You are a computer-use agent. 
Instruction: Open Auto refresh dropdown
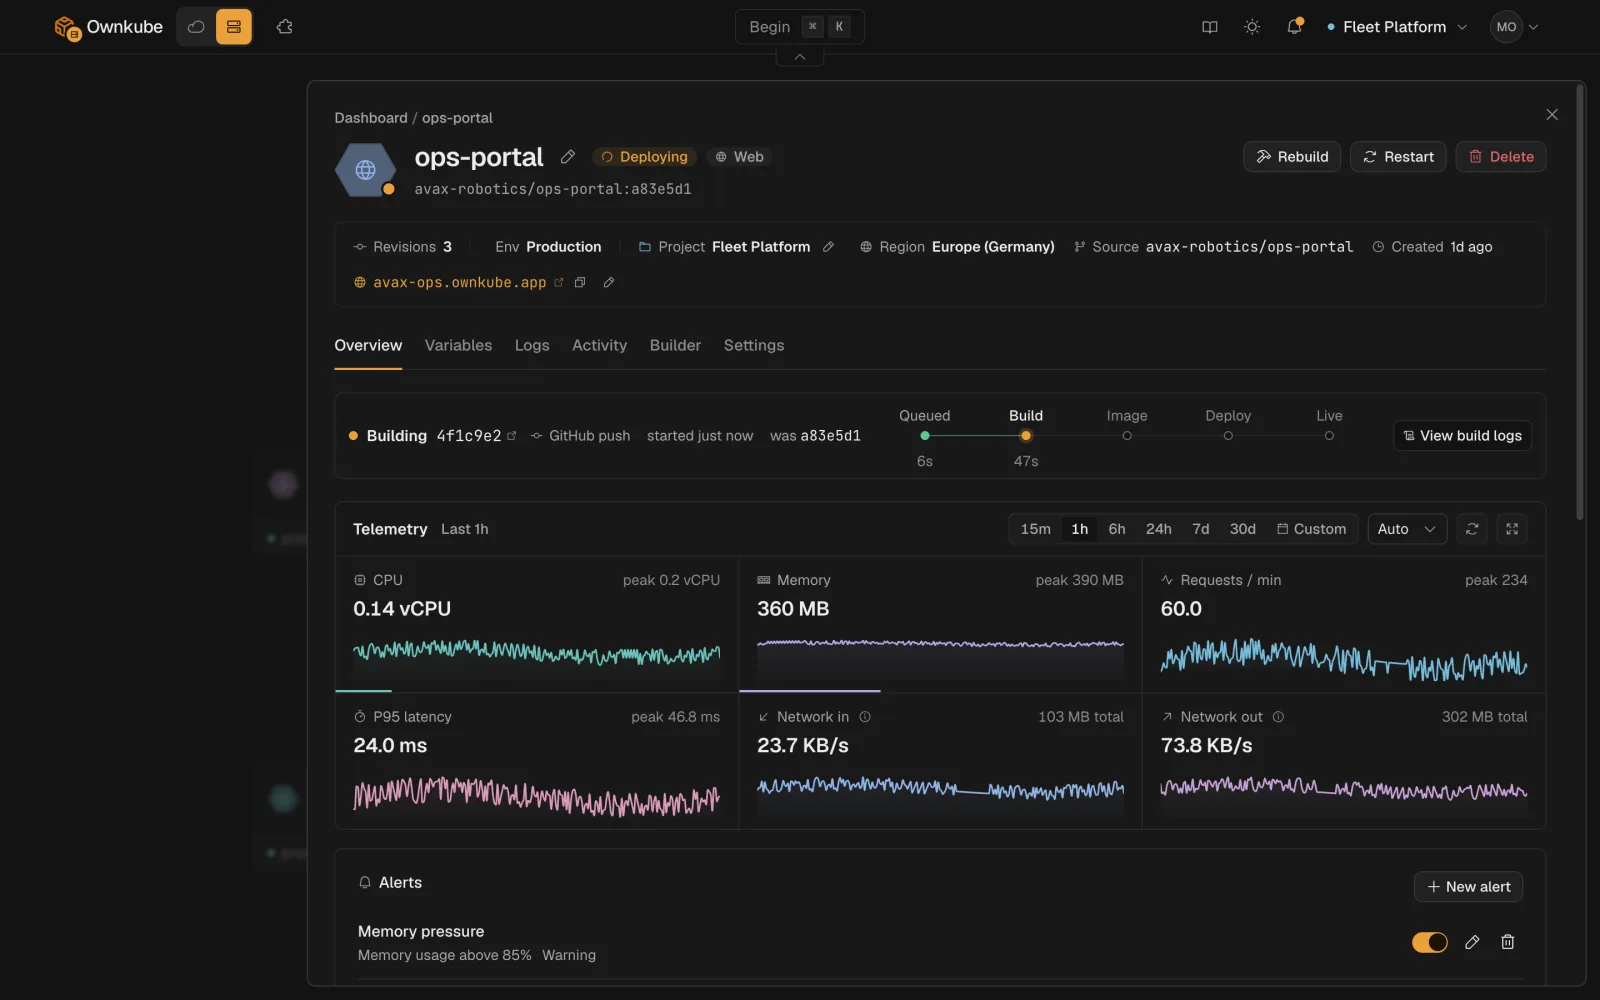point(1407,529)
